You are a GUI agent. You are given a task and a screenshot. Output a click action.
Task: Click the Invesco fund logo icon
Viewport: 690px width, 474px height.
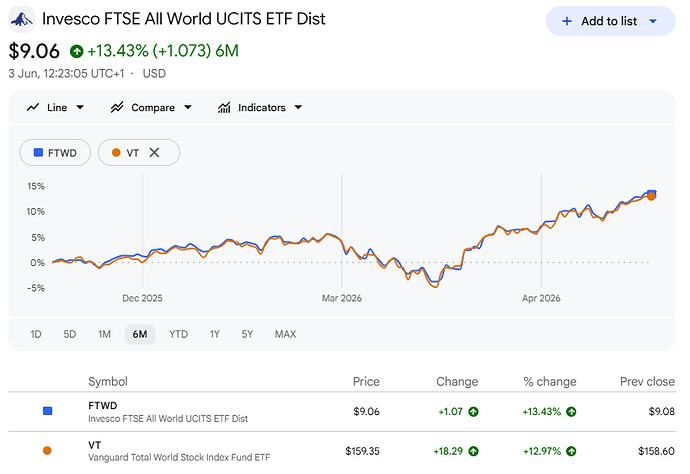coord(22,19)
